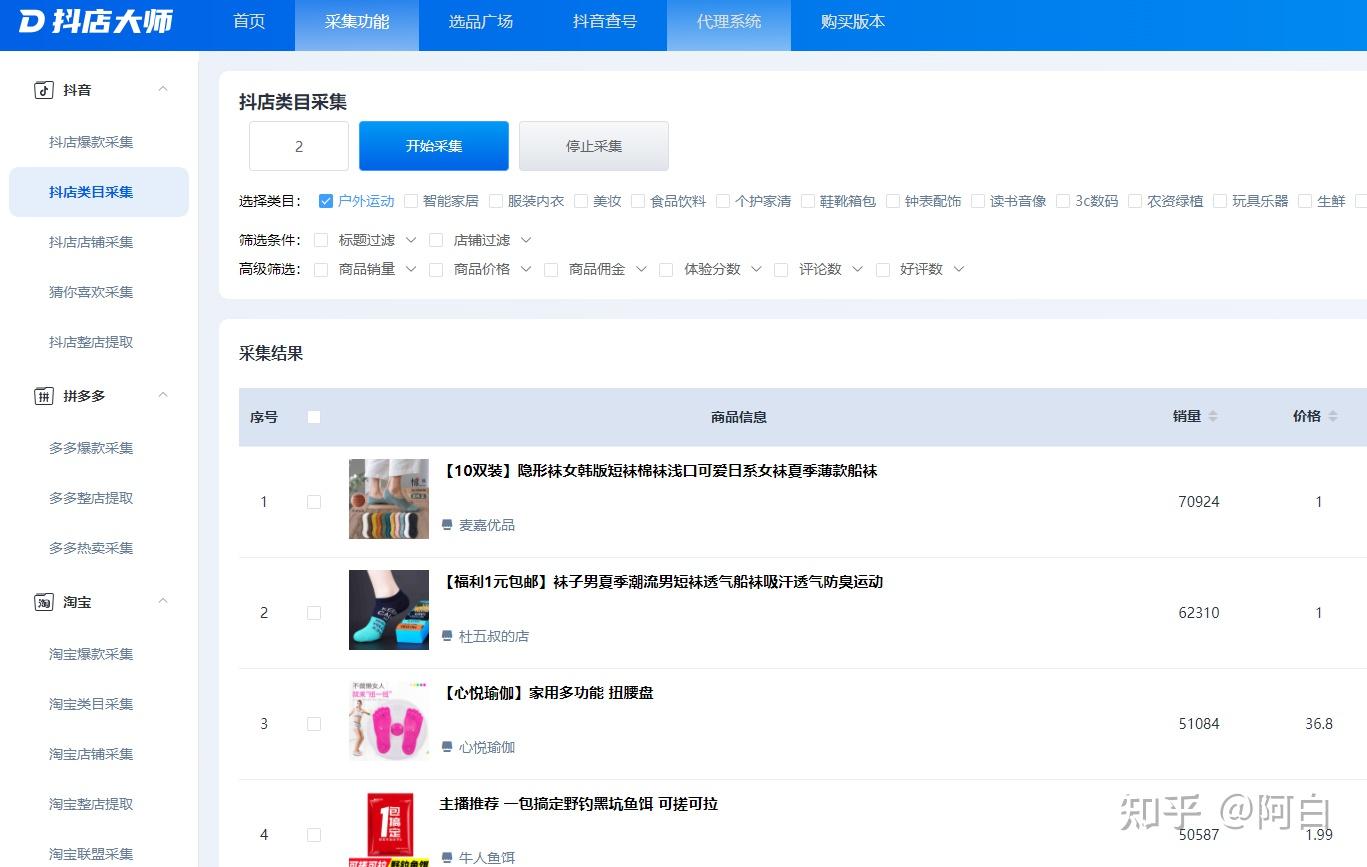The width and height of the screenshot is (1367, 867).
Task: Click product title 主播推荐 一包搞定野钓黑坑鱼饵
Action: (x=579, y=804)
